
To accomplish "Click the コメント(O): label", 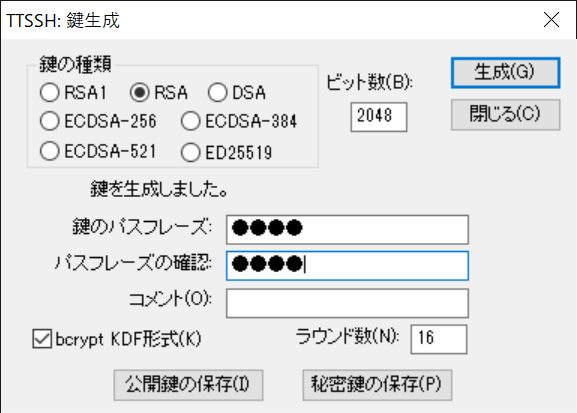I will pos(170,299).
